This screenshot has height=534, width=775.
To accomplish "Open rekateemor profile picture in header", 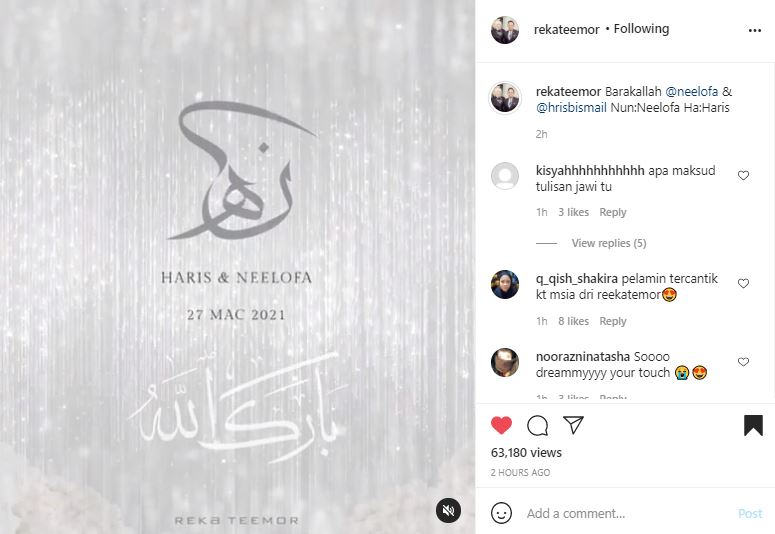I will click(505, 30).
